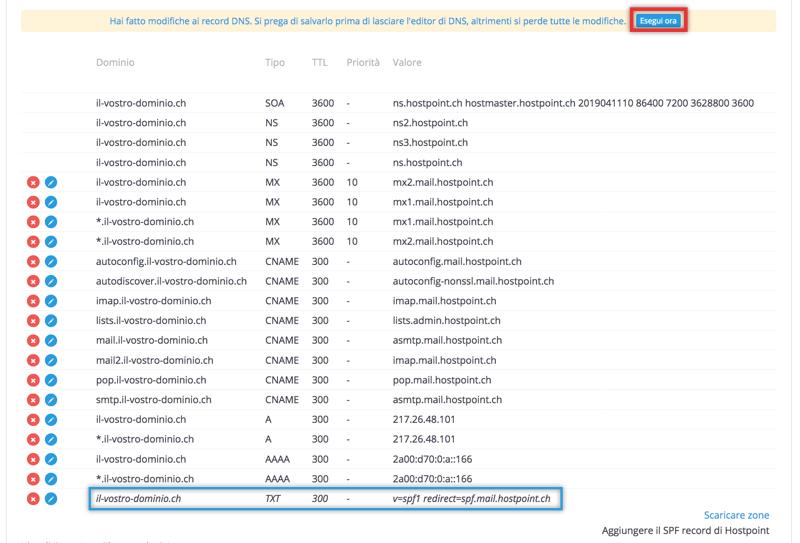Delete the wildcard *.il-vostro-dominio.ch AAAA record
Viewport: 800px width, 543px height.
[33, 479]
